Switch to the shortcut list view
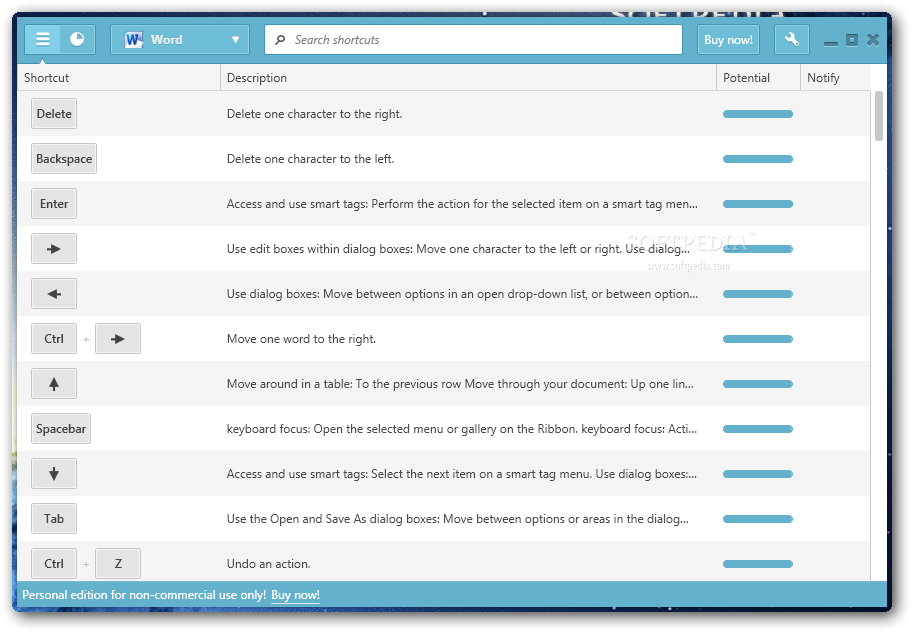 point(42,40)
